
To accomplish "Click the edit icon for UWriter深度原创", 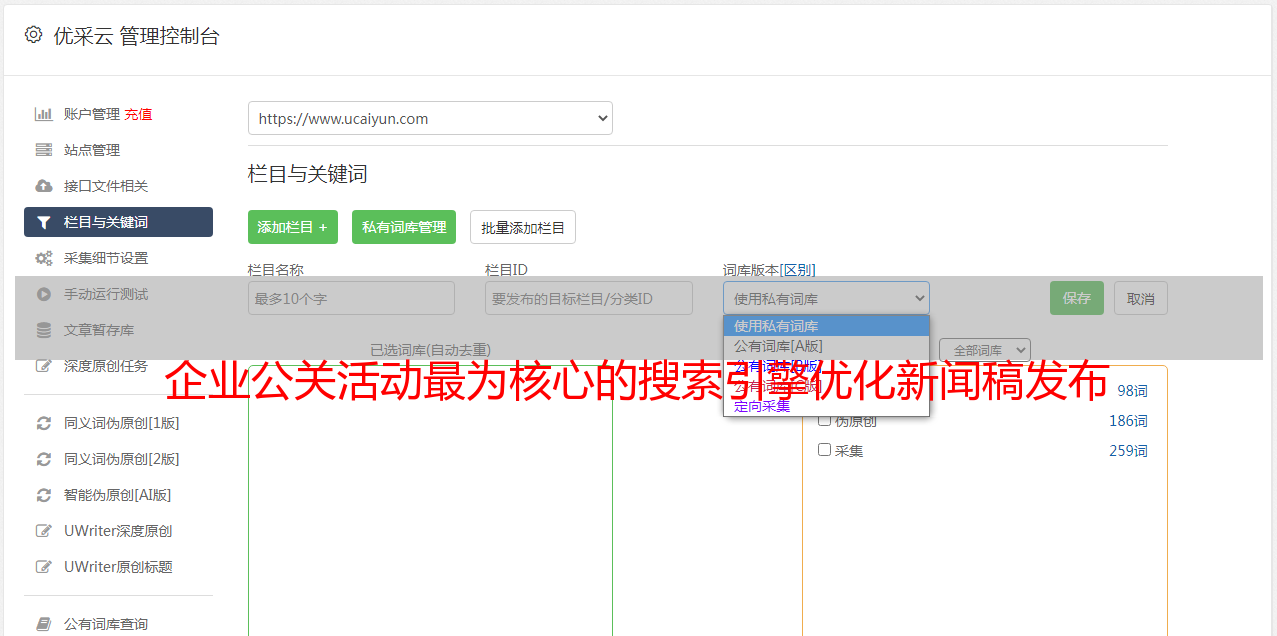I will pyautogui.click(x=44, y=531).
